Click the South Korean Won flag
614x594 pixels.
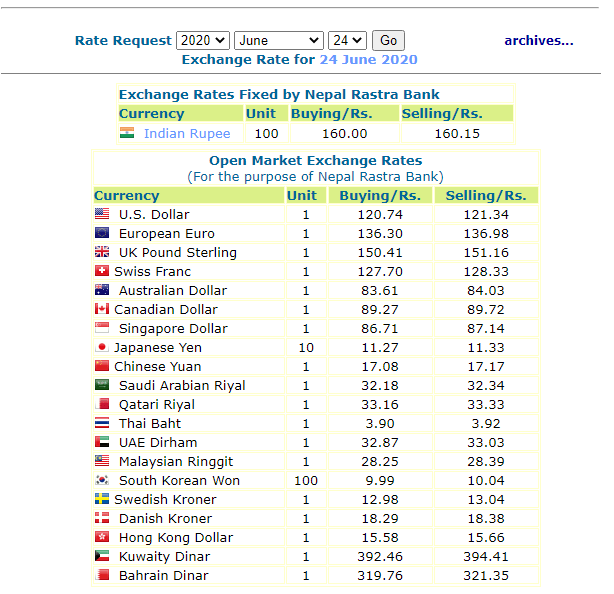[x=102, y=480]
